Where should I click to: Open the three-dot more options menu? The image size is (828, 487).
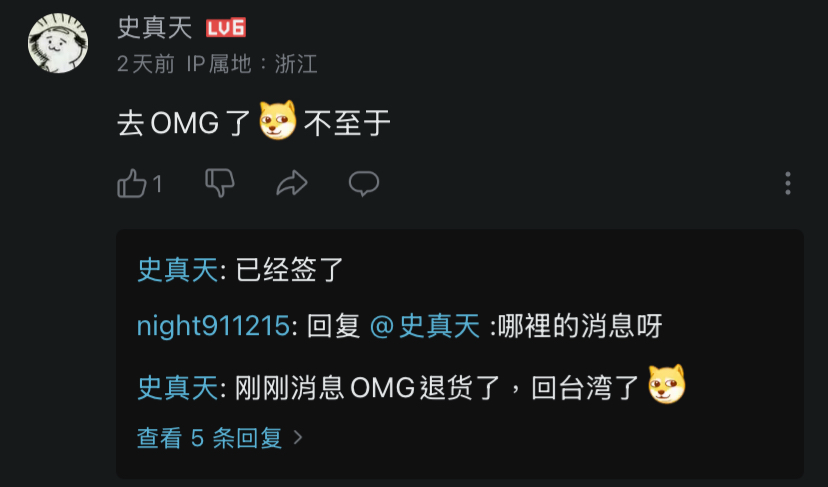pyautogui.click(x=788, y=183)
